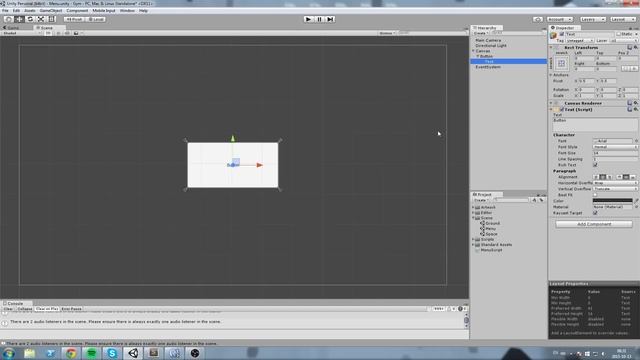Toggle the Rich Text checkbox
Viewport: 640px width, 360px height.
tap(595, 165)
